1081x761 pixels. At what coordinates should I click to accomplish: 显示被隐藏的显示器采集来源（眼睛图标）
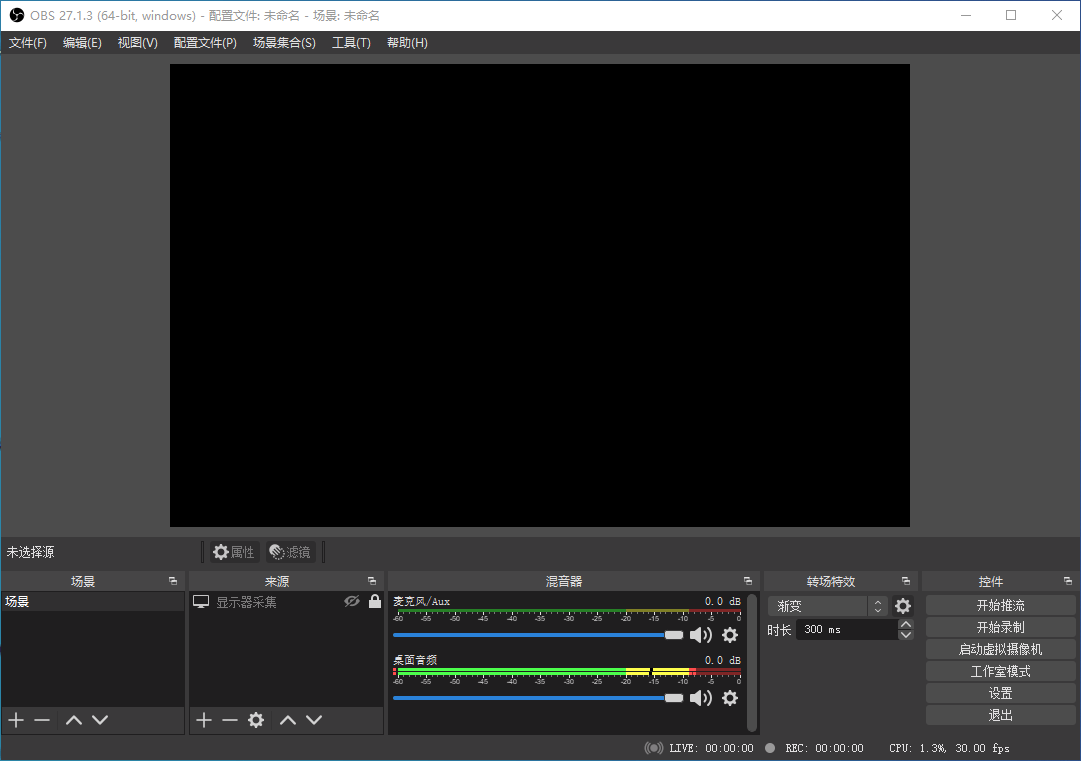pyautogui.click(x=351, y=600)
